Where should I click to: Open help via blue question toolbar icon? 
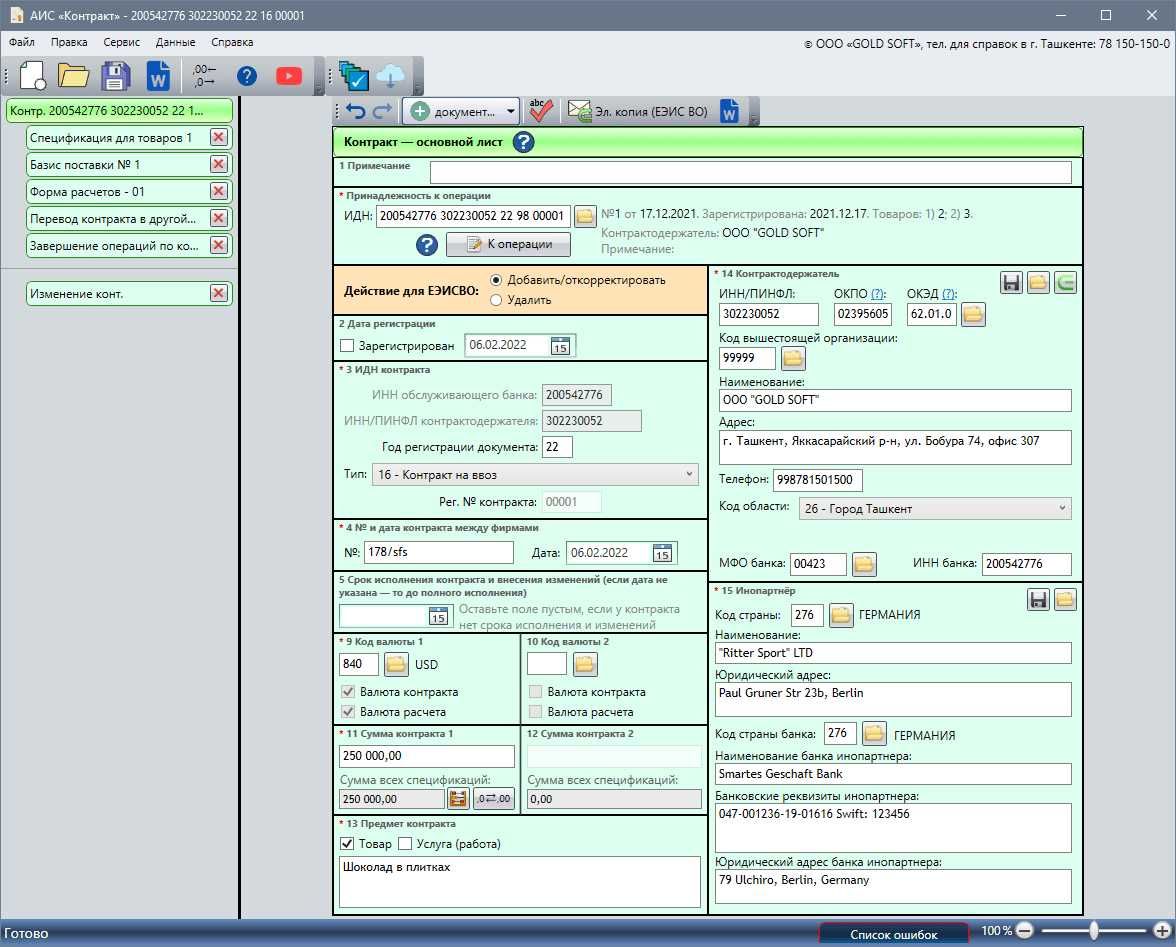pyautogui.click(x=247, y=76)
